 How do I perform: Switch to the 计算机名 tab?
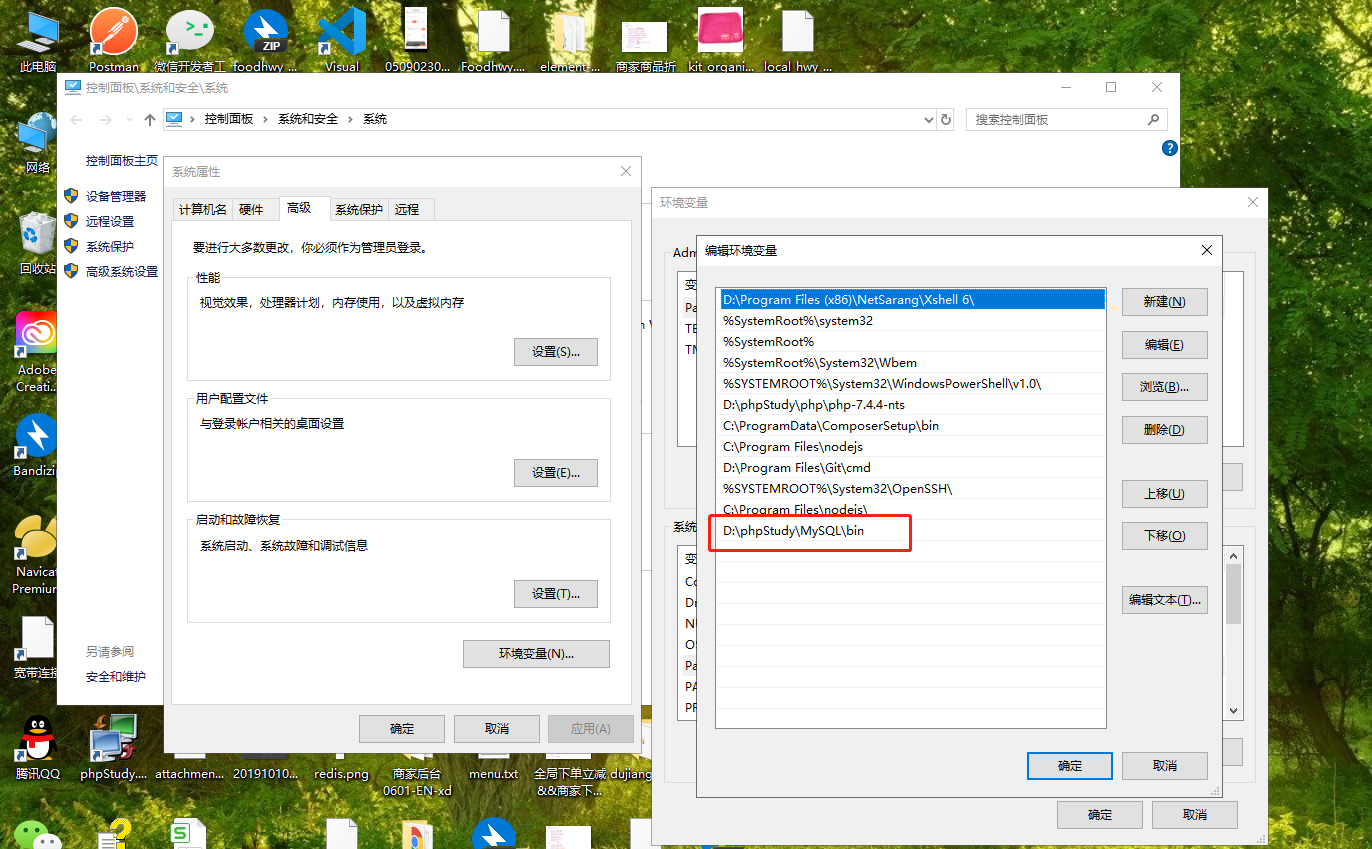tap(203, 209)
